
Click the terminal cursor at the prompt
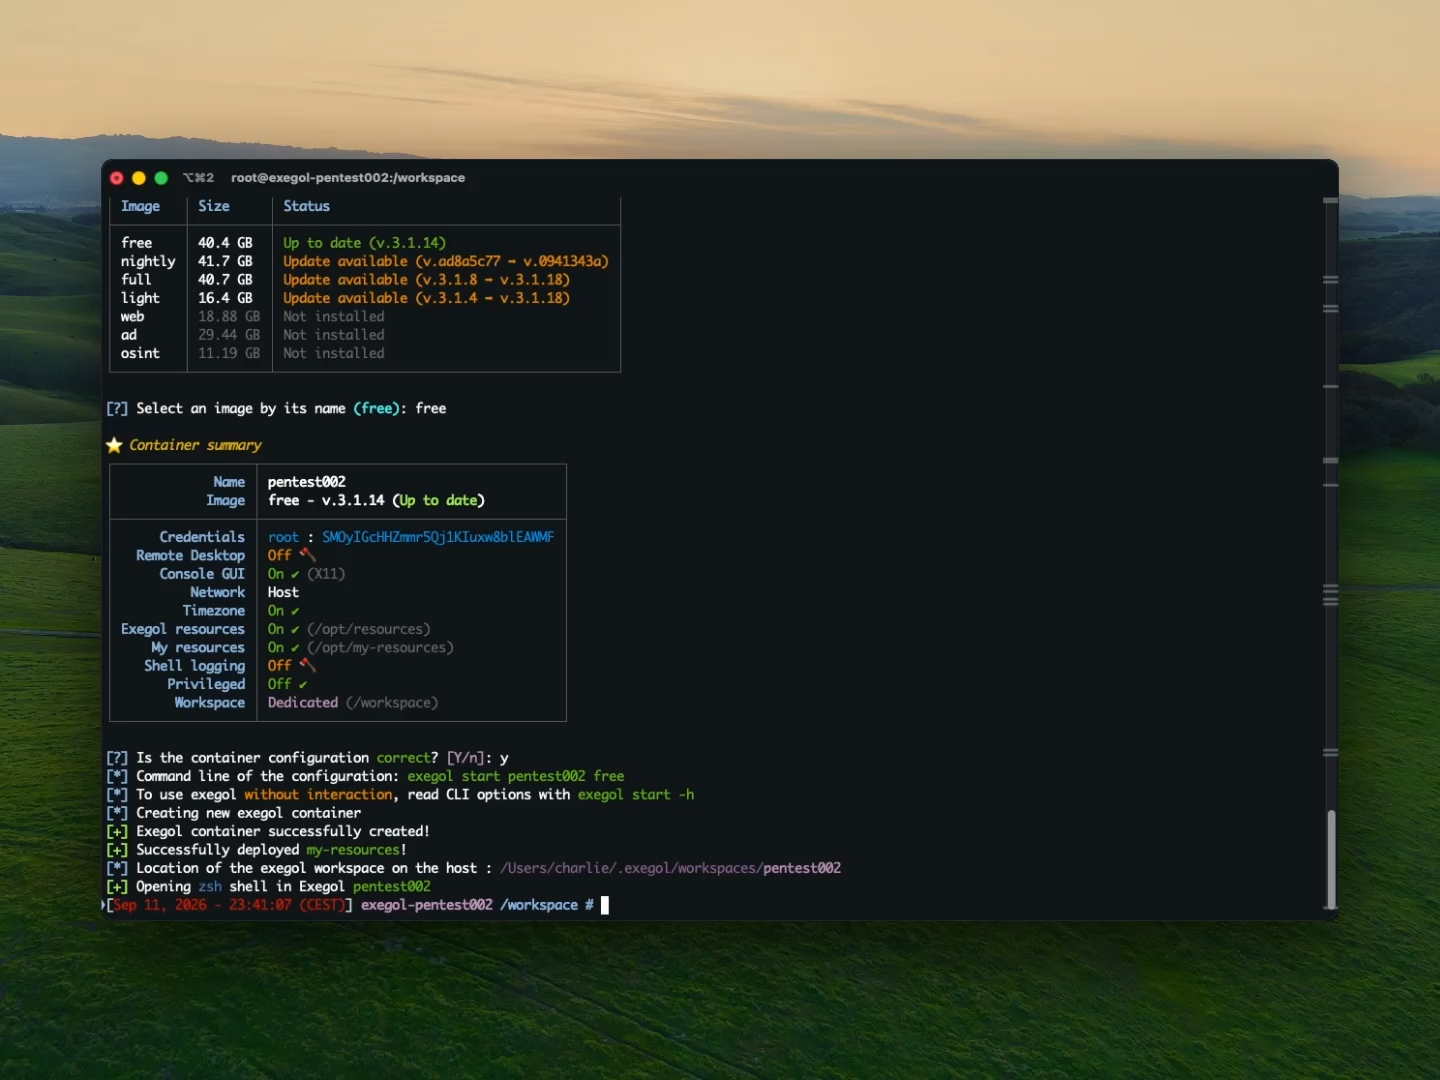604,905
